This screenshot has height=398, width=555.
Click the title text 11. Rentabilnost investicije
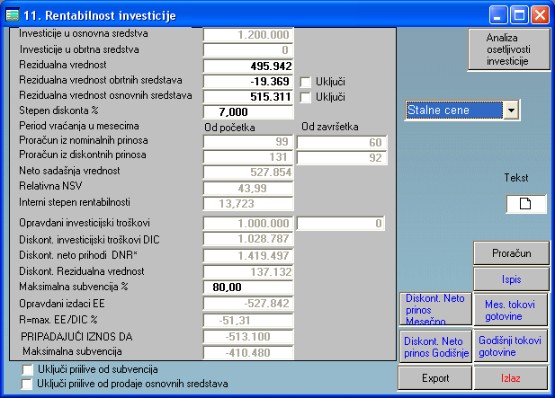[99, 16]
